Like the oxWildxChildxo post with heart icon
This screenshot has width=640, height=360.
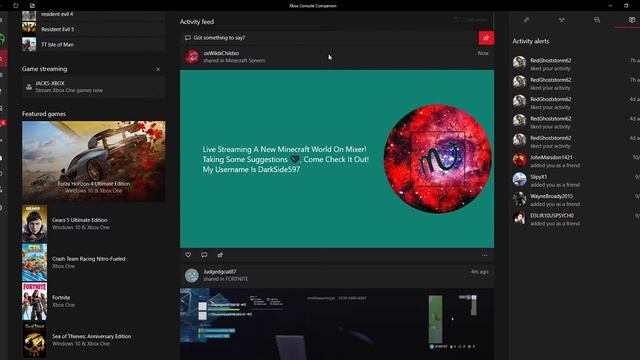(x=188, y=255)
